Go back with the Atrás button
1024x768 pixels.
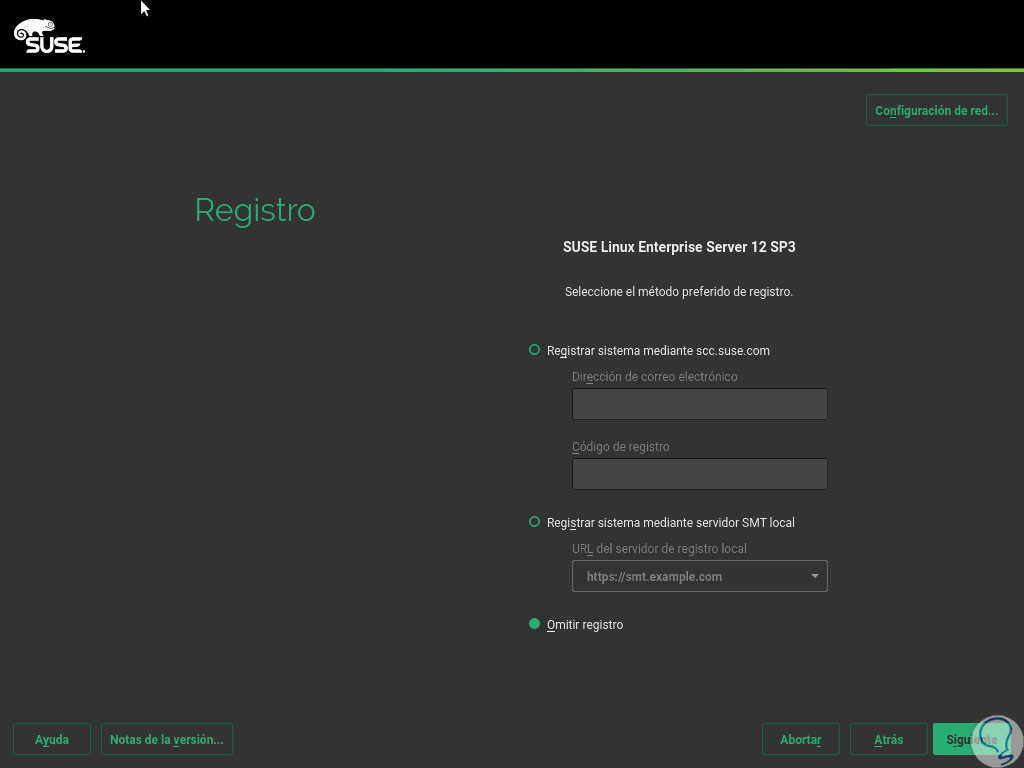click(888, 739)
